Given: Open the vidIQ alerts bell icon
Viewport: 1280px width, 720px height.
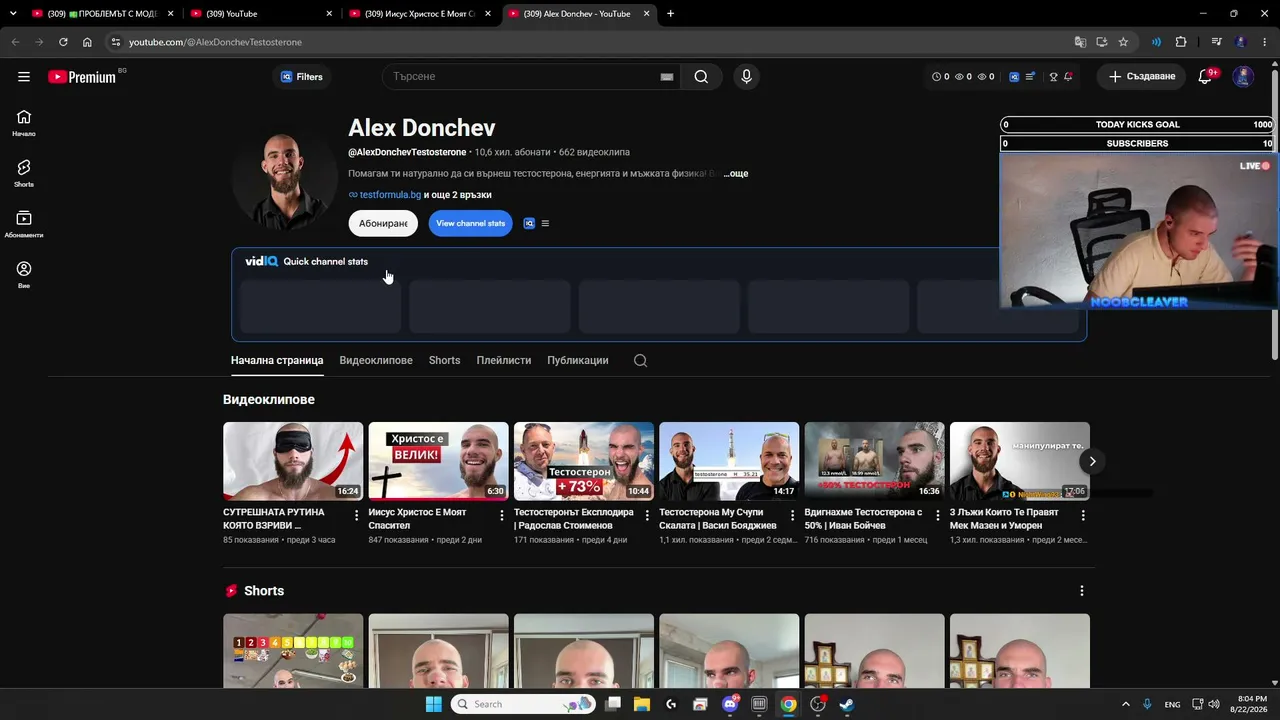Looking at the screenshot, I should pyautogui.click(x=1069, y=77).
